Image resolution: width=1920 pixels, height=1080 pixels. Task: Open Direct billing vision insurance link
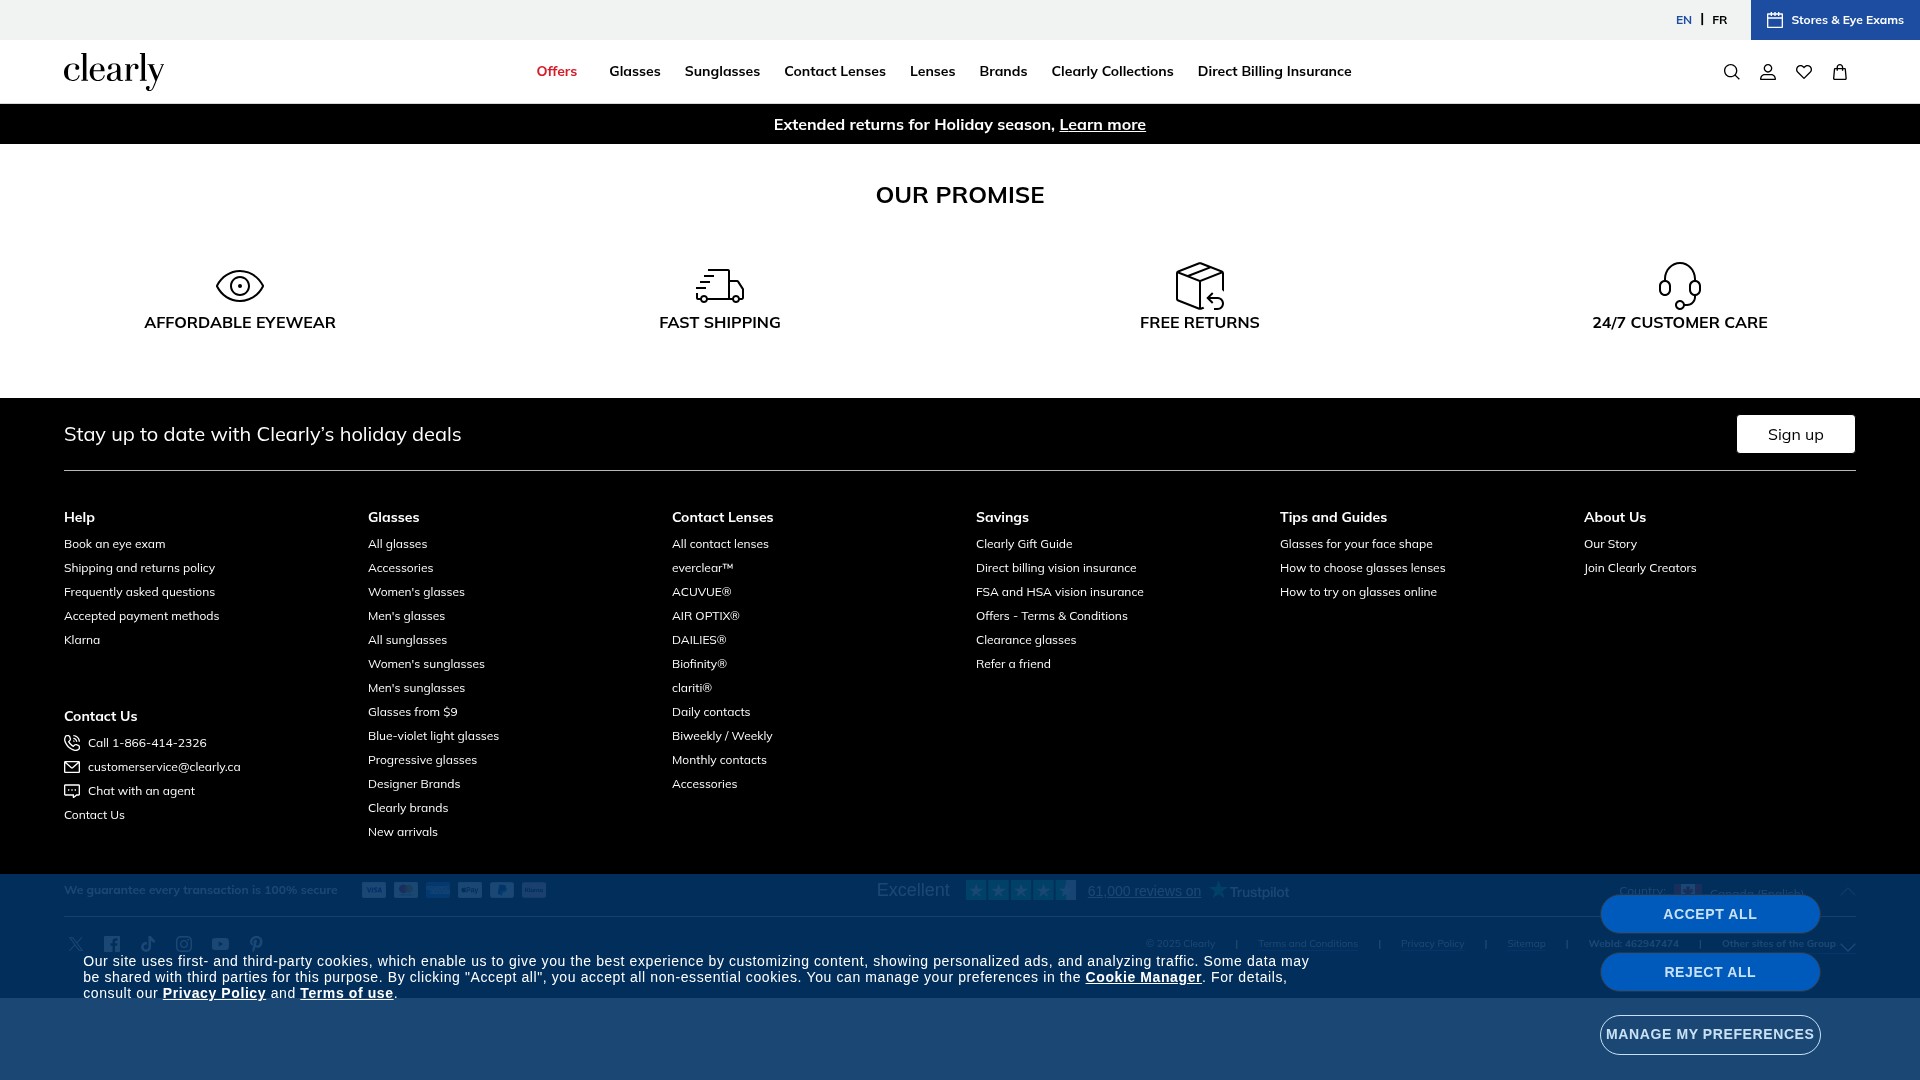click(1056, 568)
